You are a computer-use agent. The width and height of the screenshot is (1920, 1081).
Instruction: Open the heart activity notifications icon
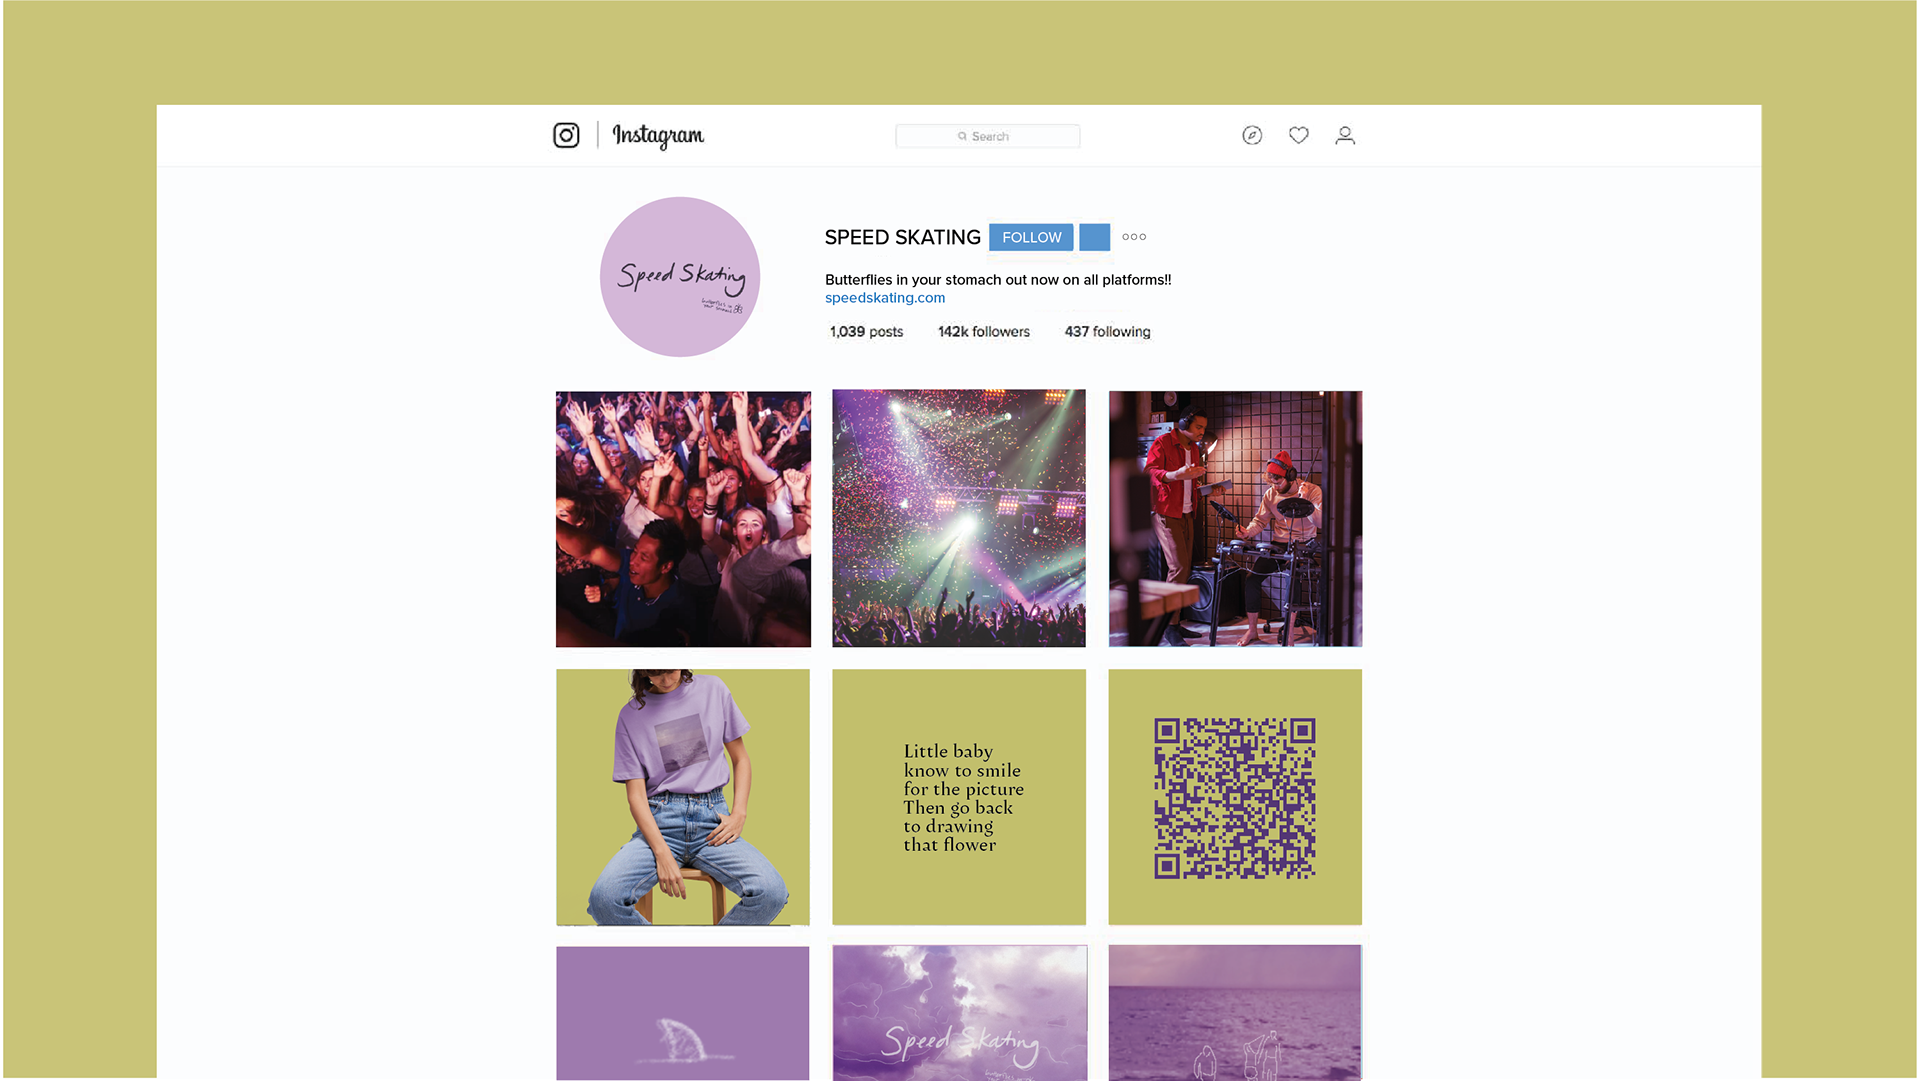click(1298, 135)
